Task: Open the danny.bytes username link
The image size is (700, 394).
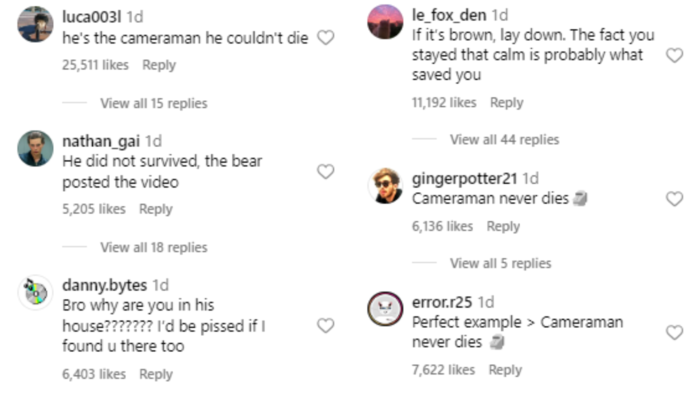Action: [x=104, y=285]
